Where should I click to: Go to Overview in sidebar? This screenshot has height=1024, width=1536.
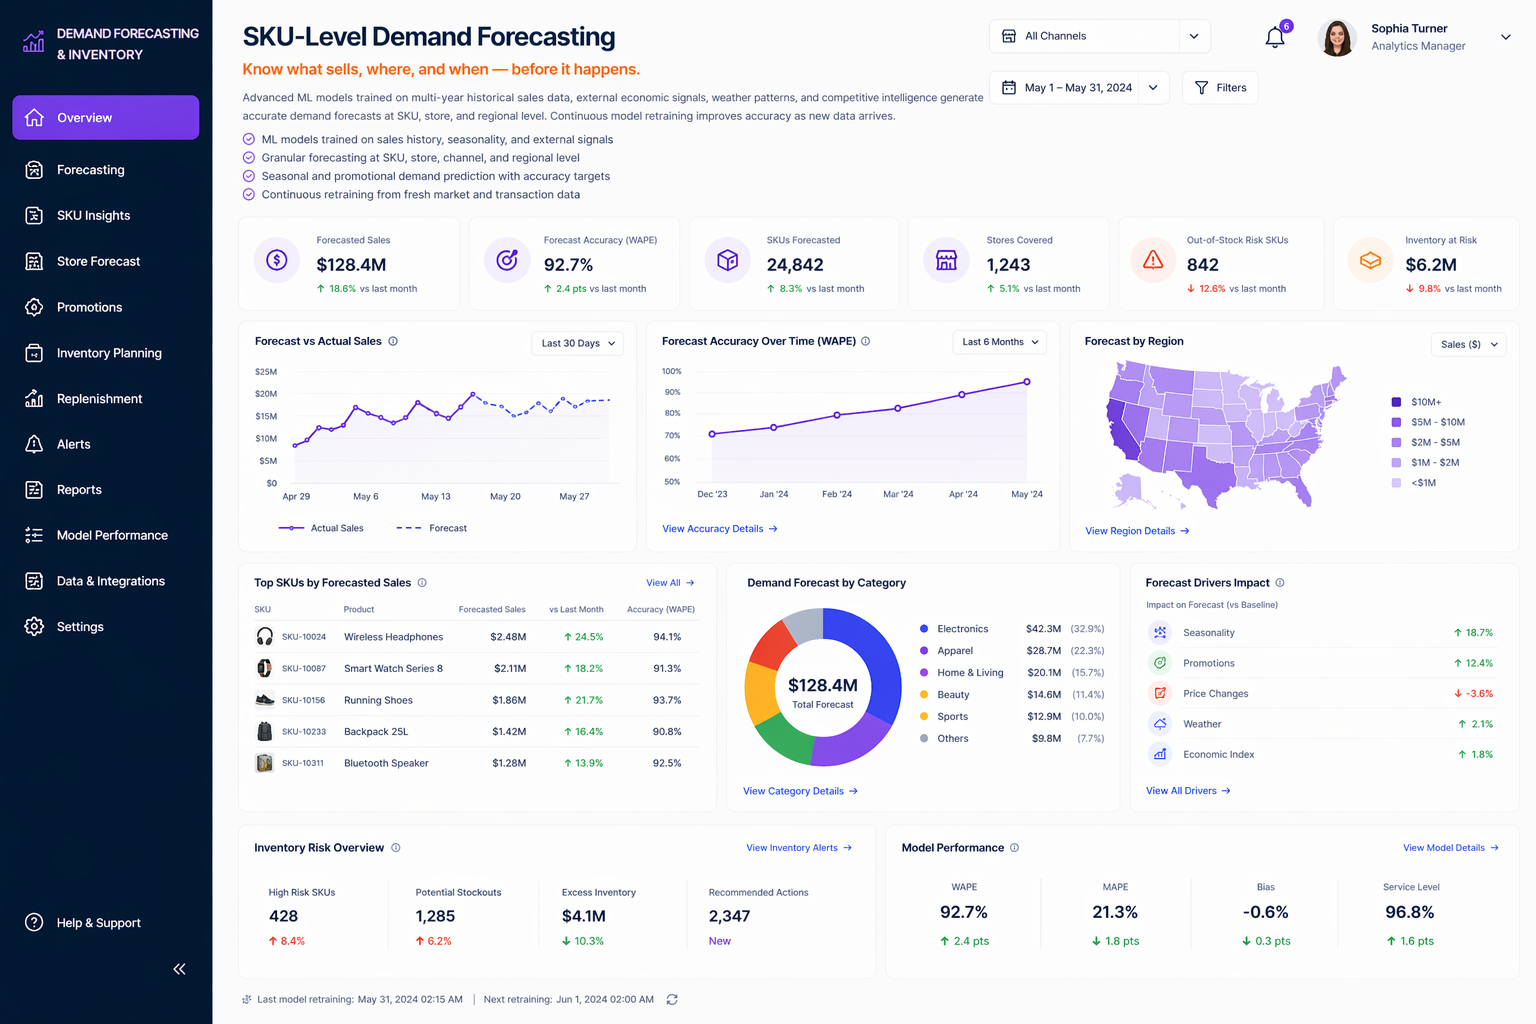[x=106, y=118]
